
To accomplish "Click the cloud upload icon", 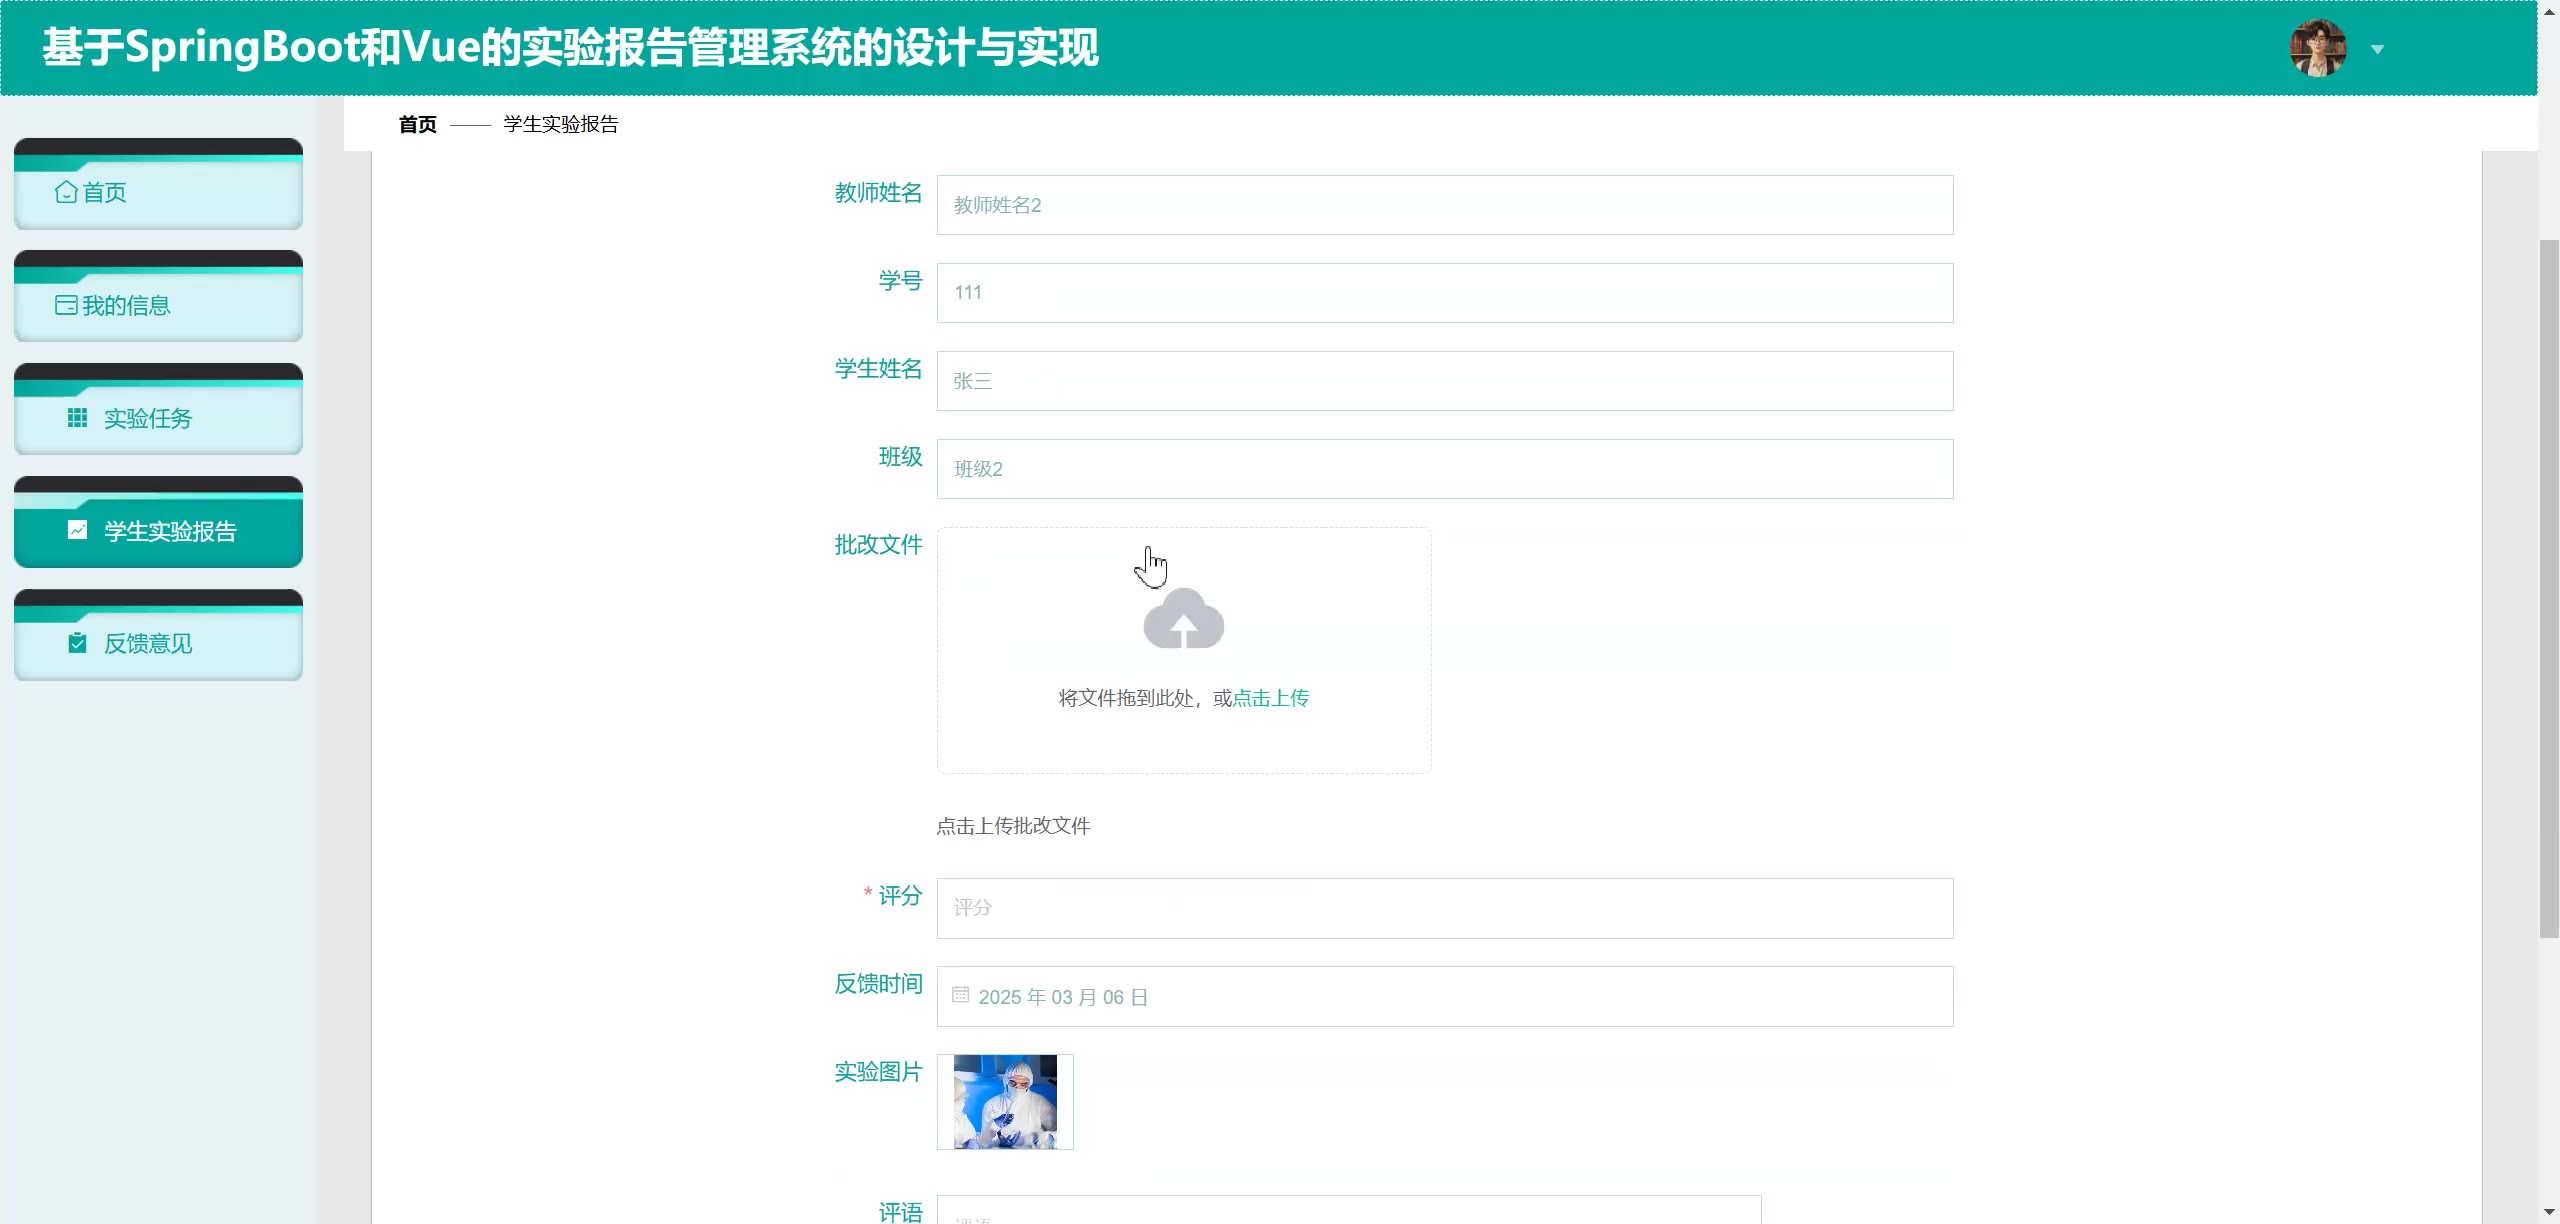I will pos(1183,619).
